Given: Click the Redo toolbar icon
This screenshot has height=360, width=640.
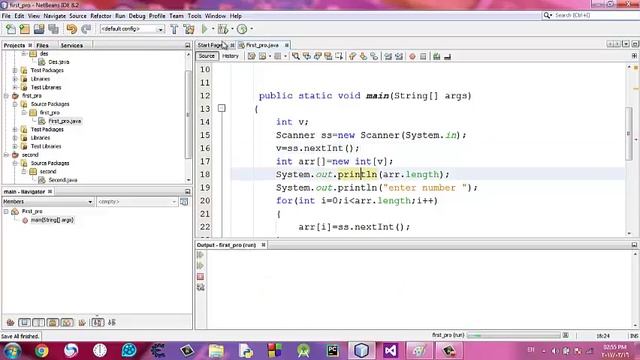Looking at the screenshot, I should (86, 29).
